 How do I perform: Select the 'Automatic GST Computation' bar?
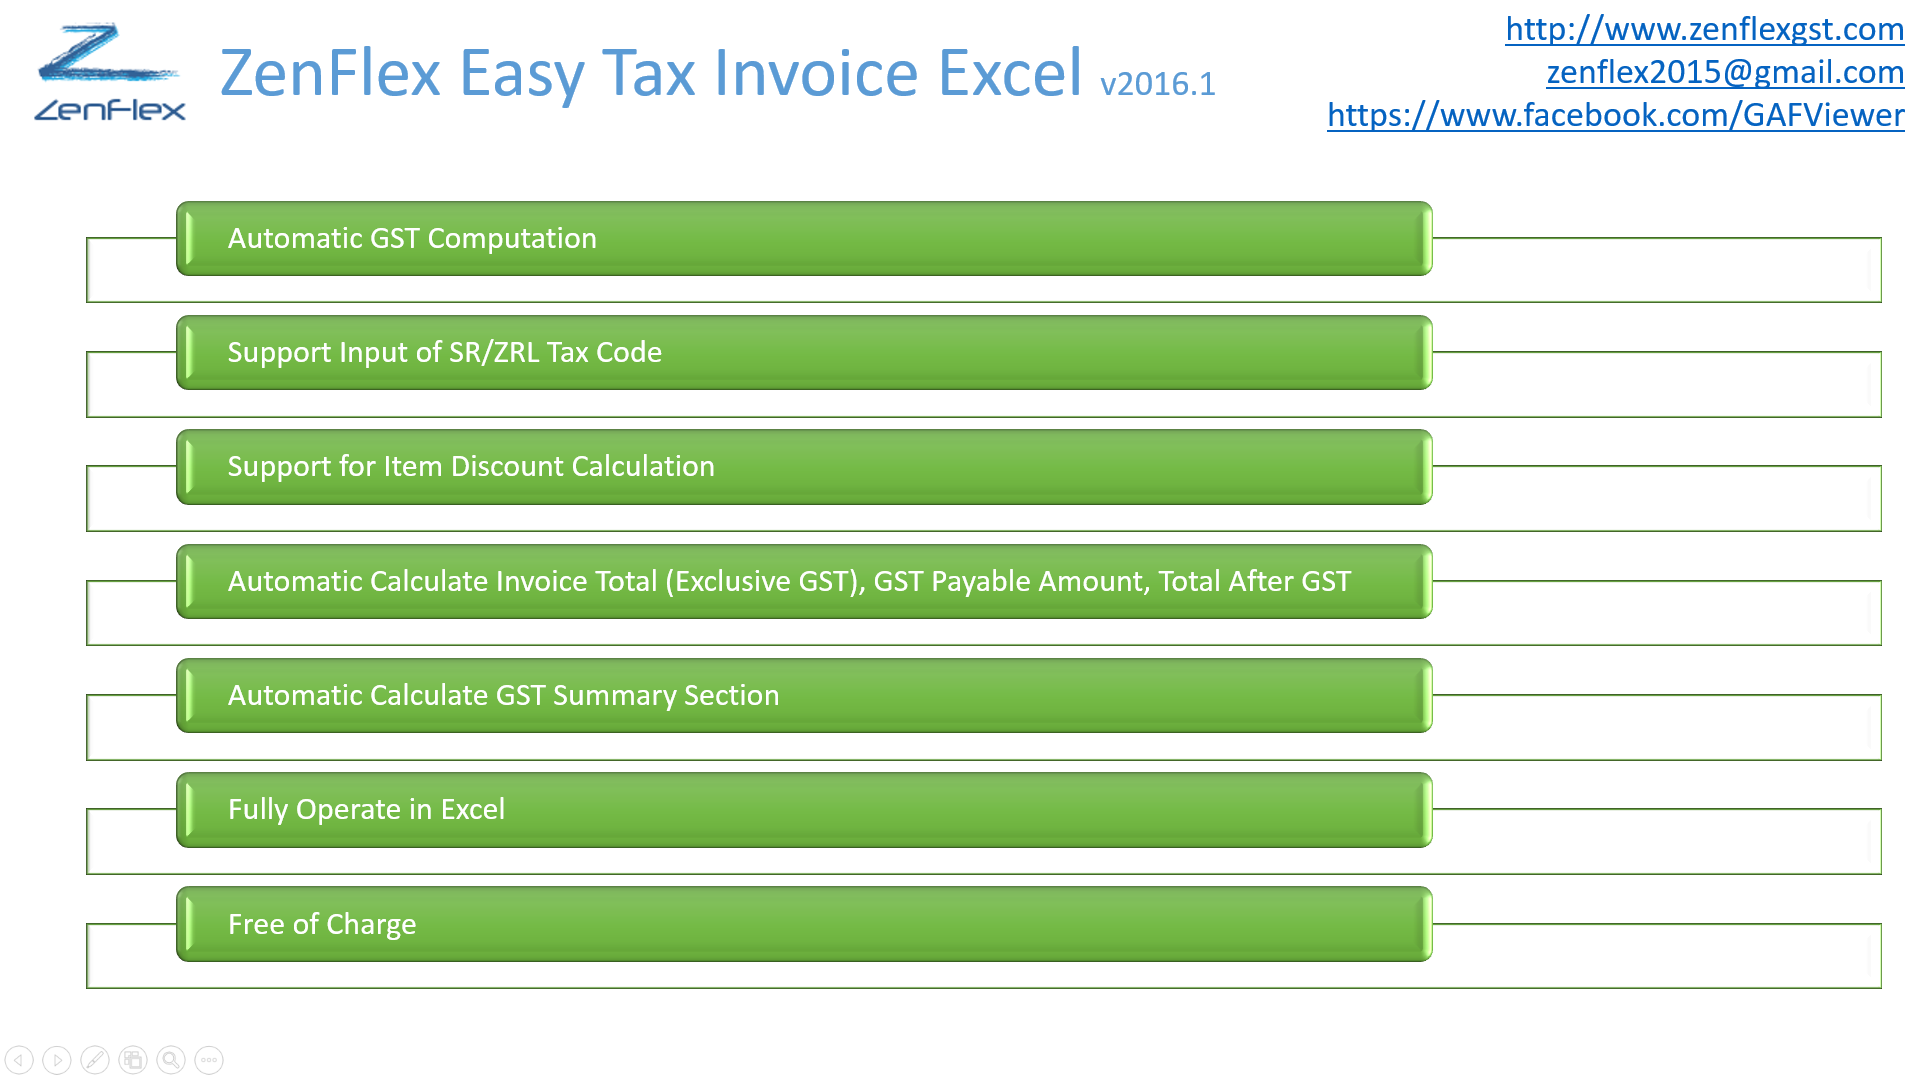(x=804, y=238)
